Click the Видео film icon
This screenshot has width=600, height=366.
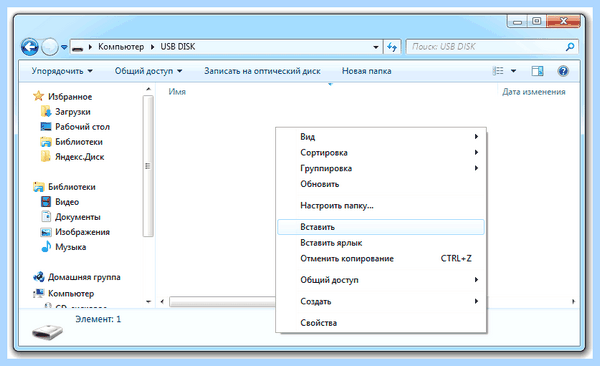[46, 201]
